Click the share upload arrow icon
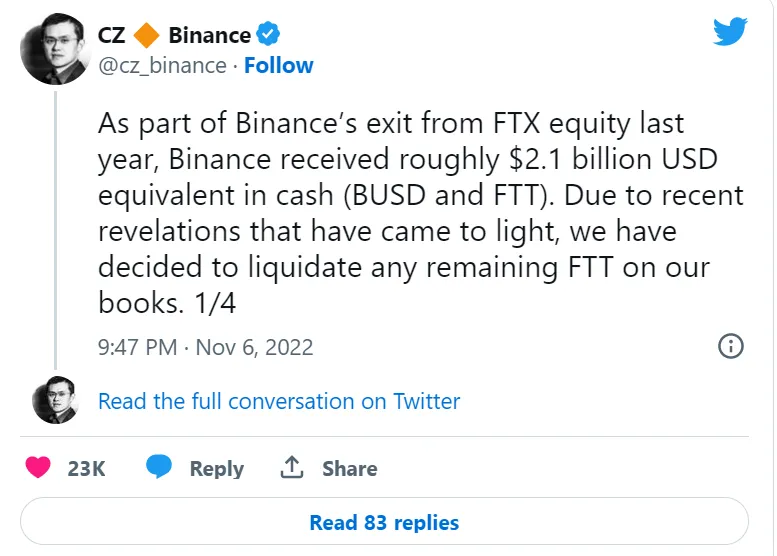The image size is (777, 556). (x=292, y=467)
